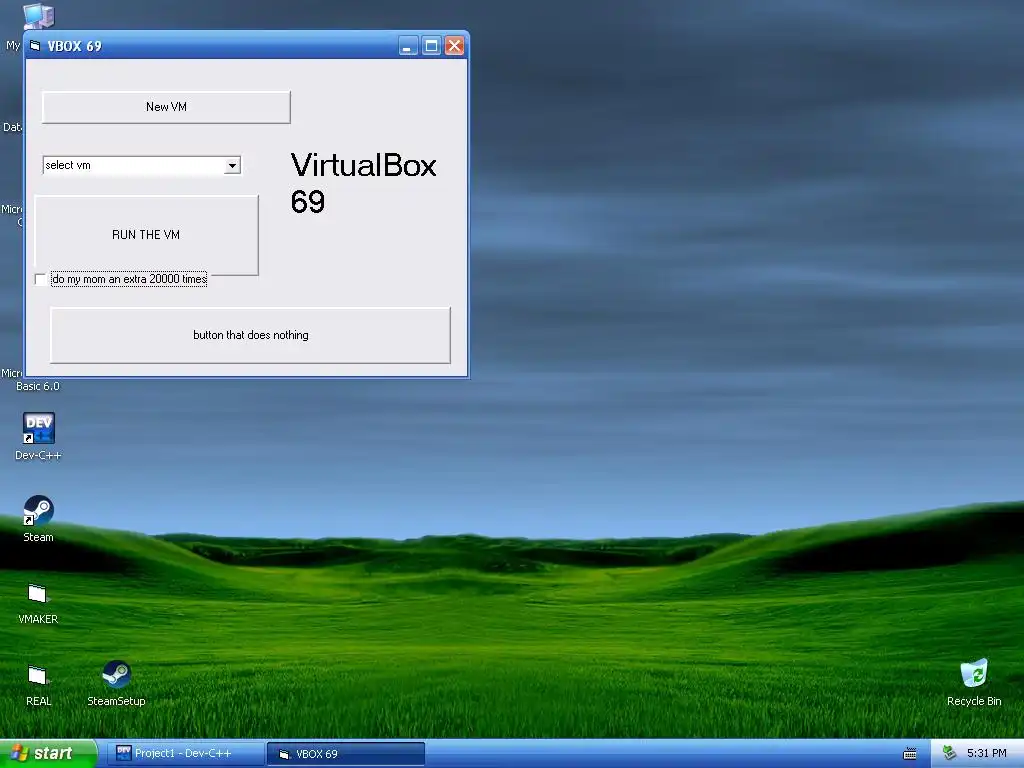Click the 5:31 PM clock
1024x768 pixels.
[x=987, y=754]
